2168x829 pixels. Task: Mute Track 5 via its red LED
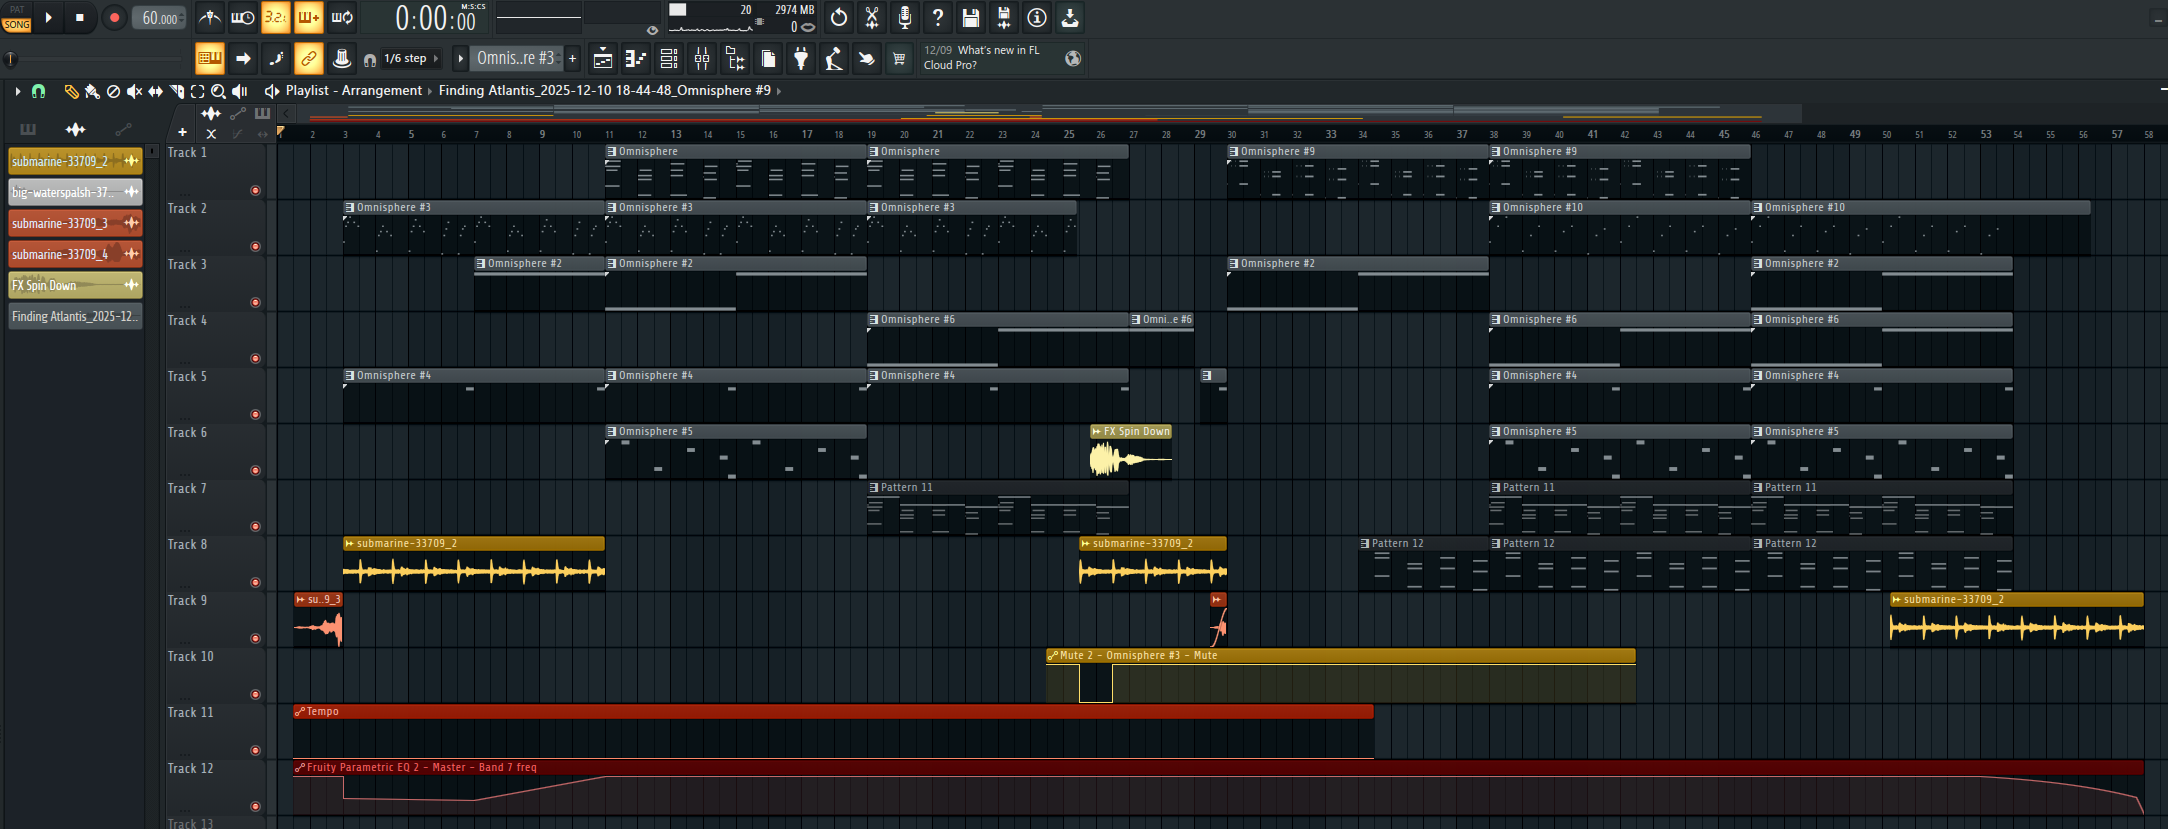point(255,414)
